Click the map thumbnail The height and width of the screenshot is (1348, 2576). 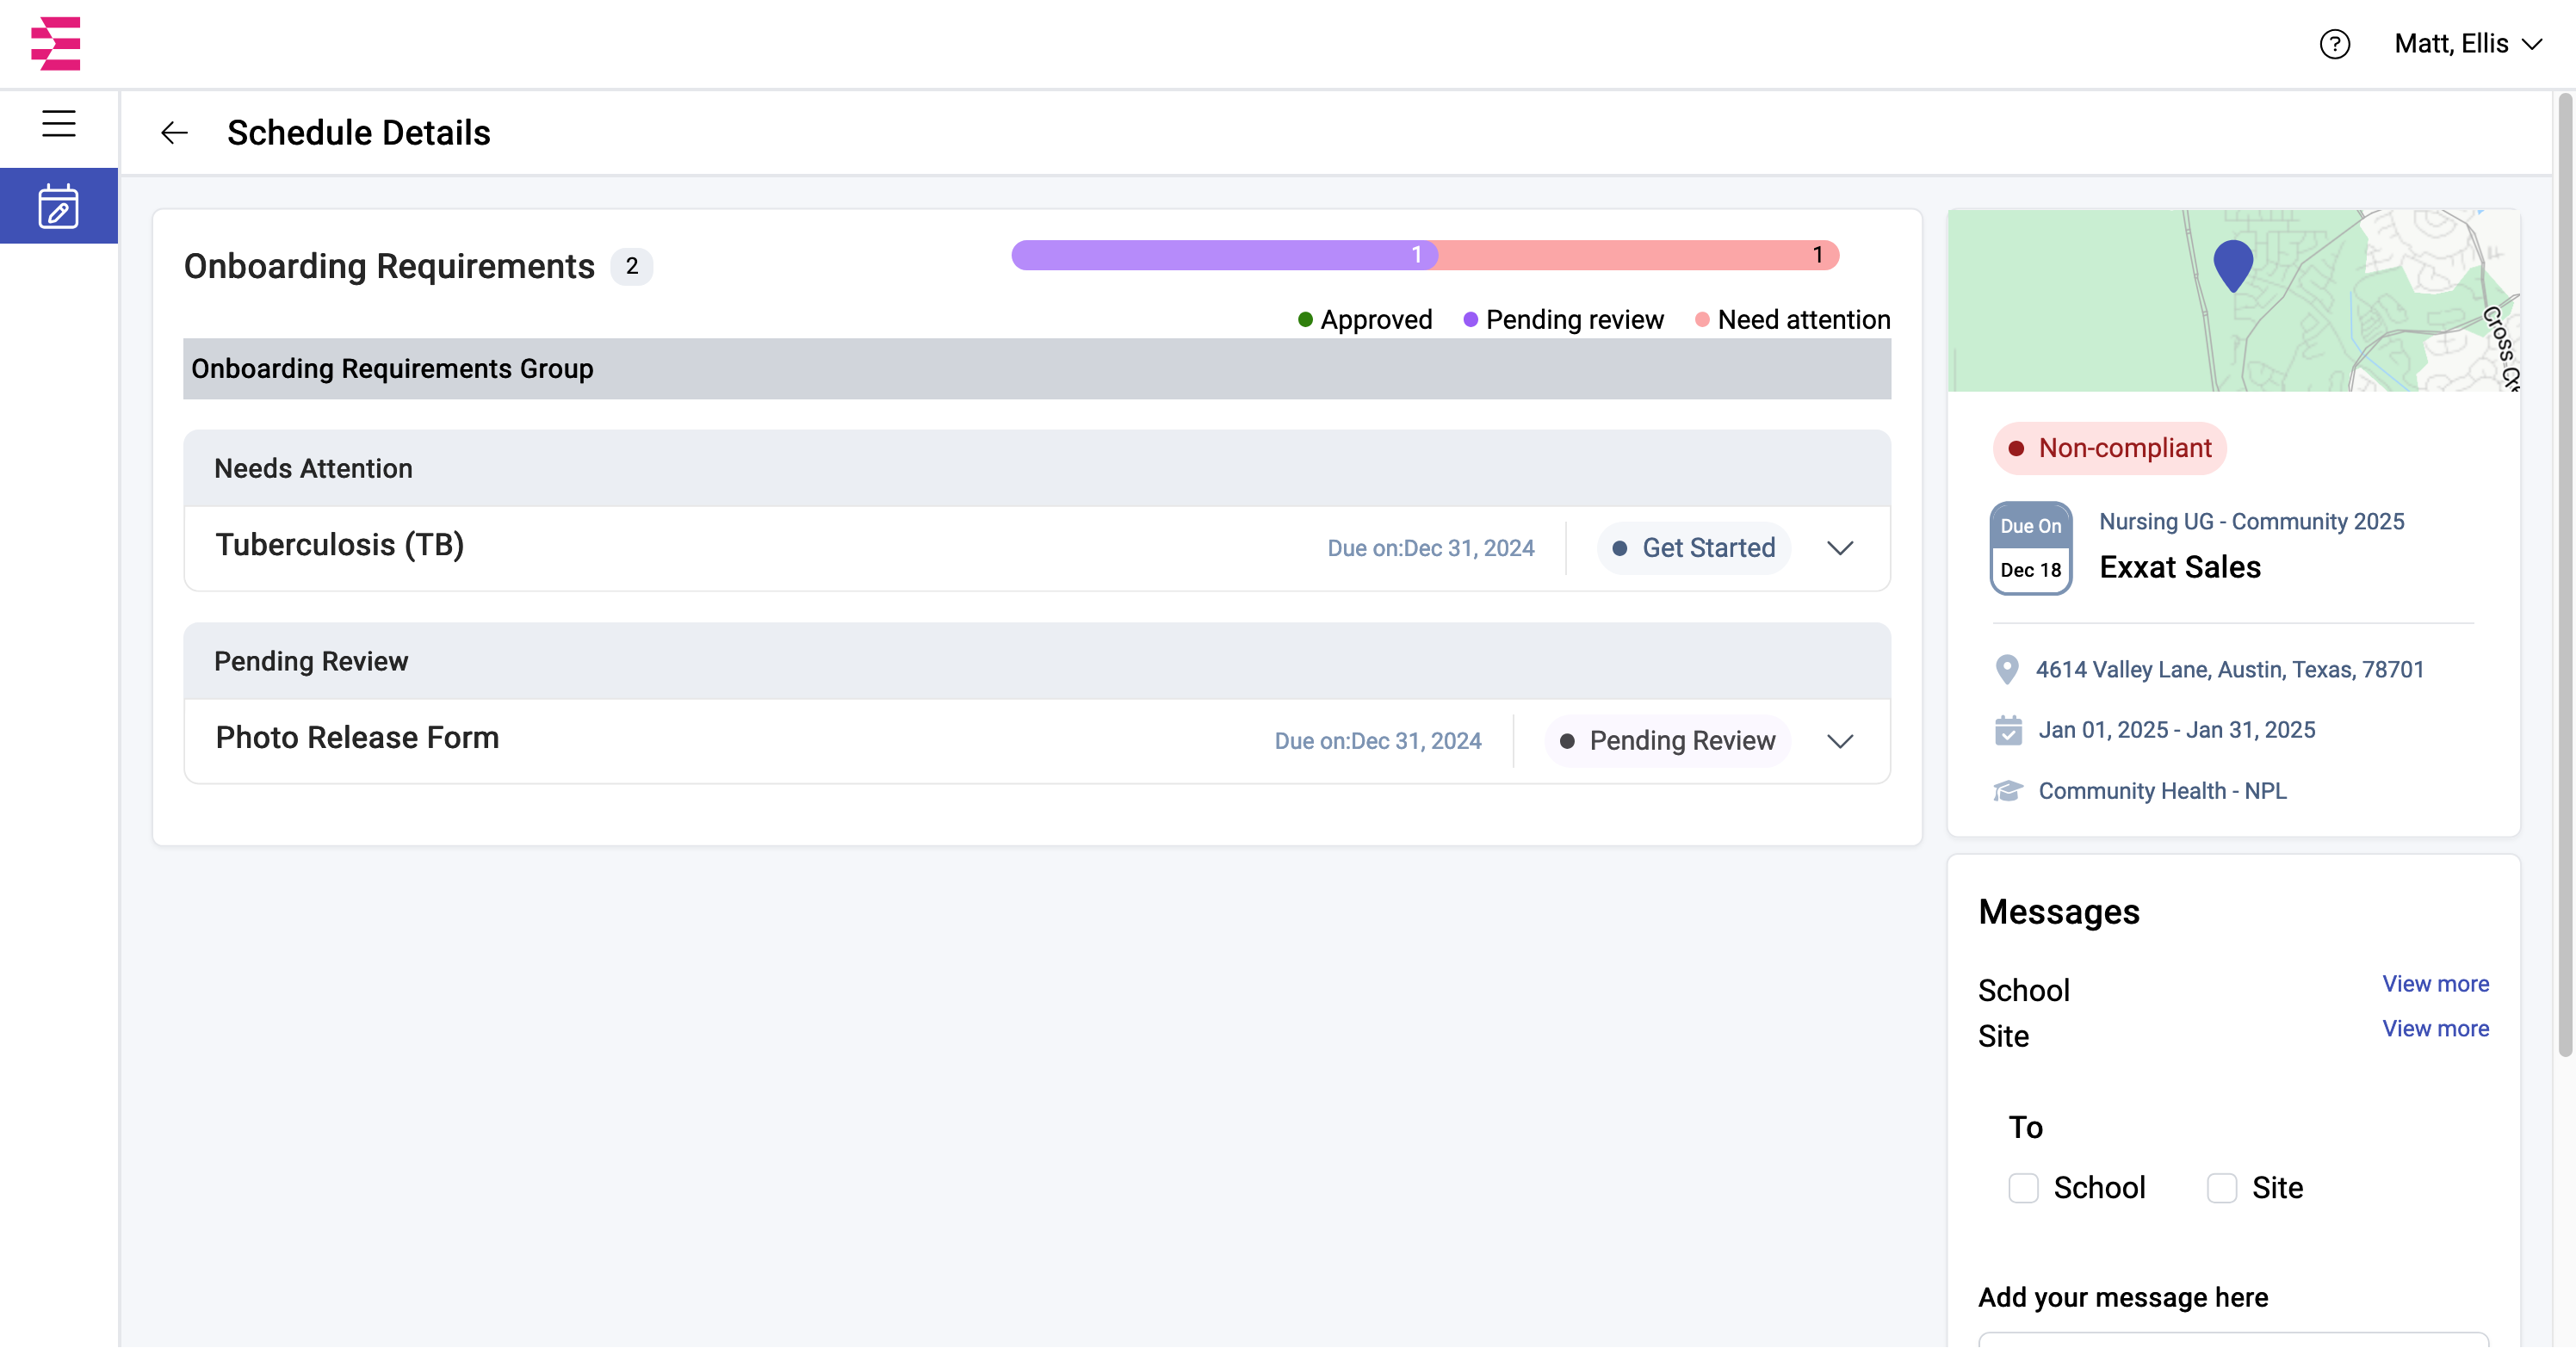point(2233,300)
